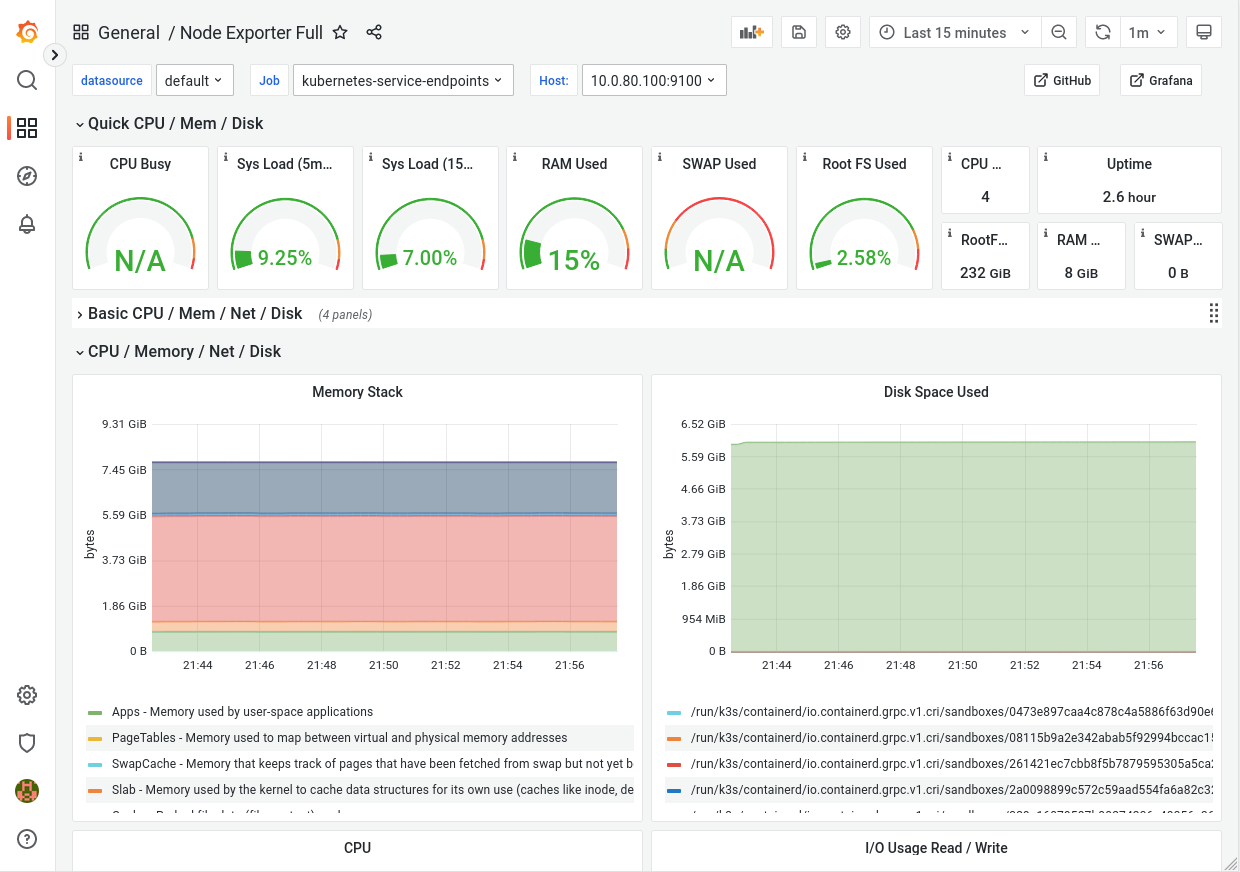Click the Node Exporter Full title
Image resolution: width=1240 pixels, height=872 pixels.
[x=251, y=32]
